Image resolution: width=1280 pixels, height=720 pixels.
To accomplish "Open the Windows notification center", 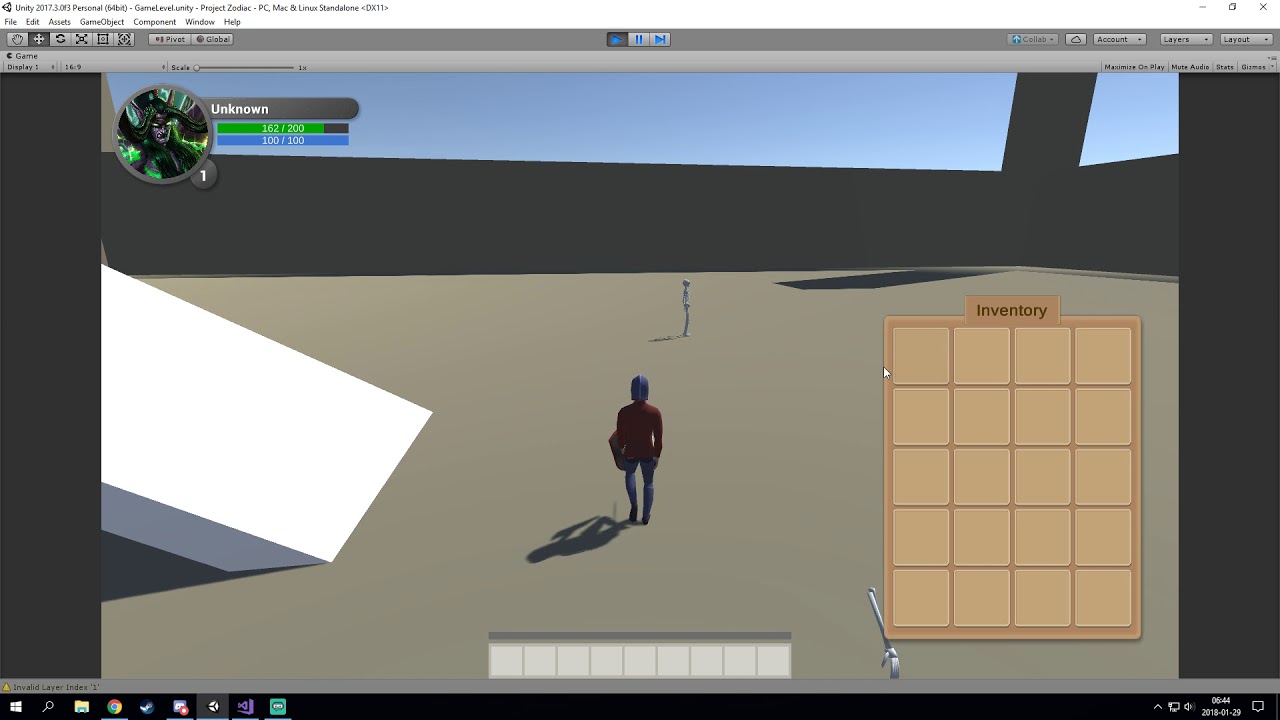I will click(1258, 707).
